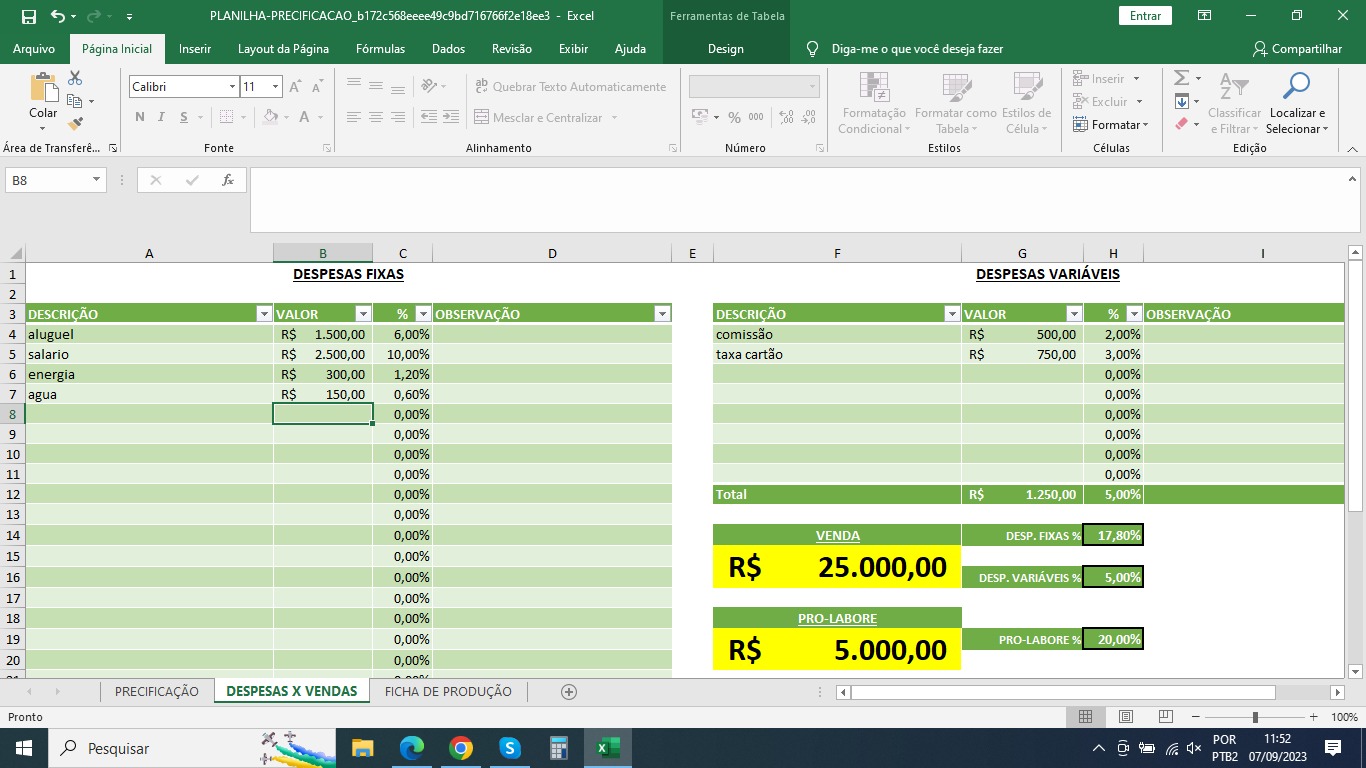Screen dimensions: 1366x768
Task: Open the VALOR filter in Despesas Fixas
Action: coord(362,314)
